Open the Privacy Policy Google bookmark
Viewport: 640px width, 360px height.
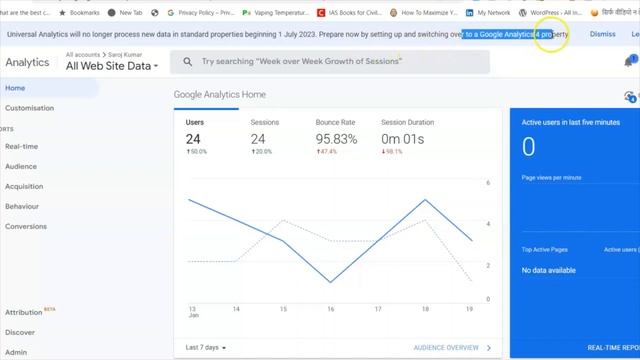pos(201,13)
